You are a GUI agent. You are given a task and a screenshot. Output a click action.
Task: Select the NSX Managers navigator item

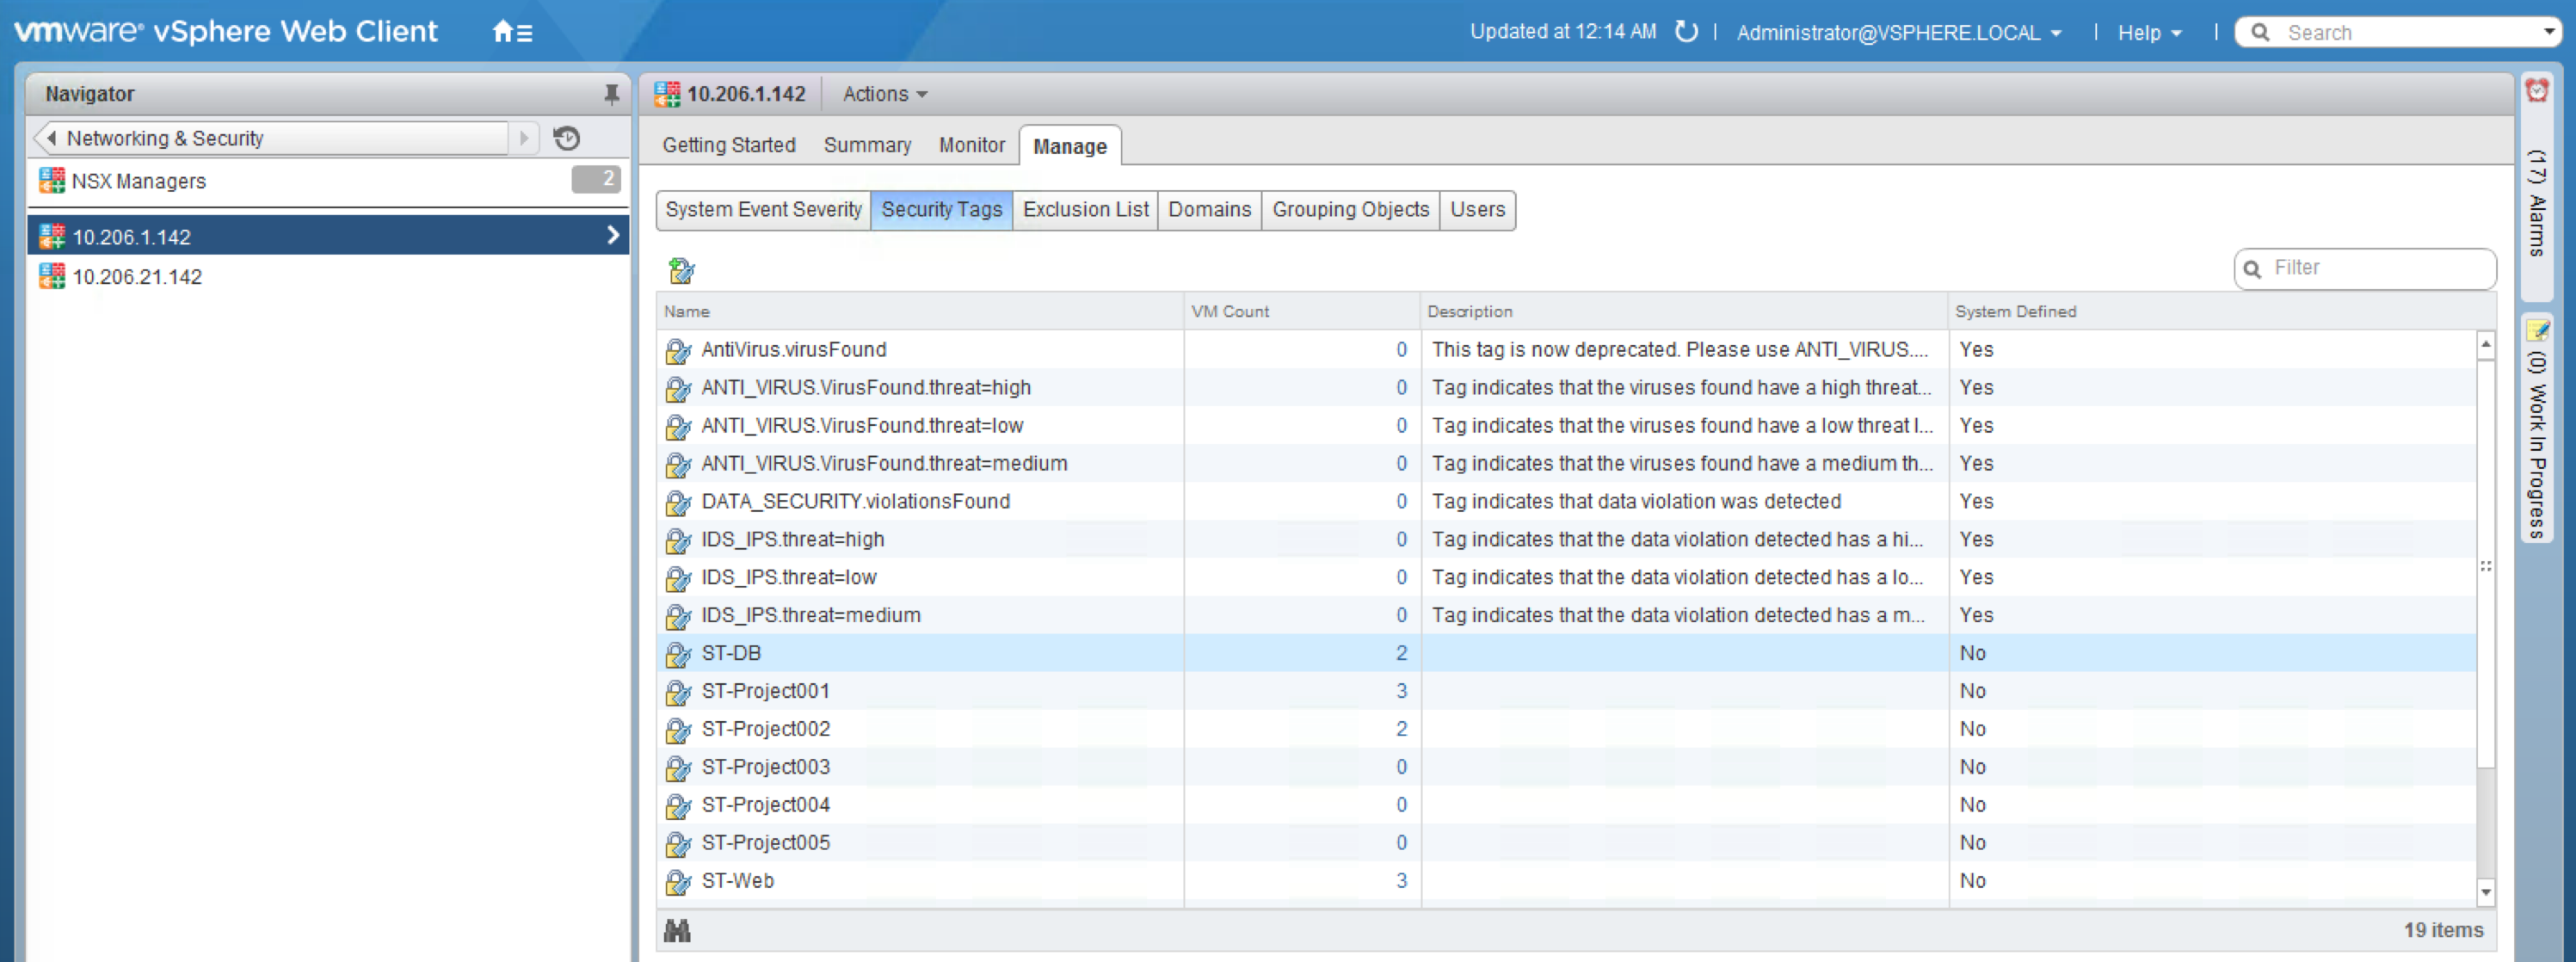click(328, 181)
